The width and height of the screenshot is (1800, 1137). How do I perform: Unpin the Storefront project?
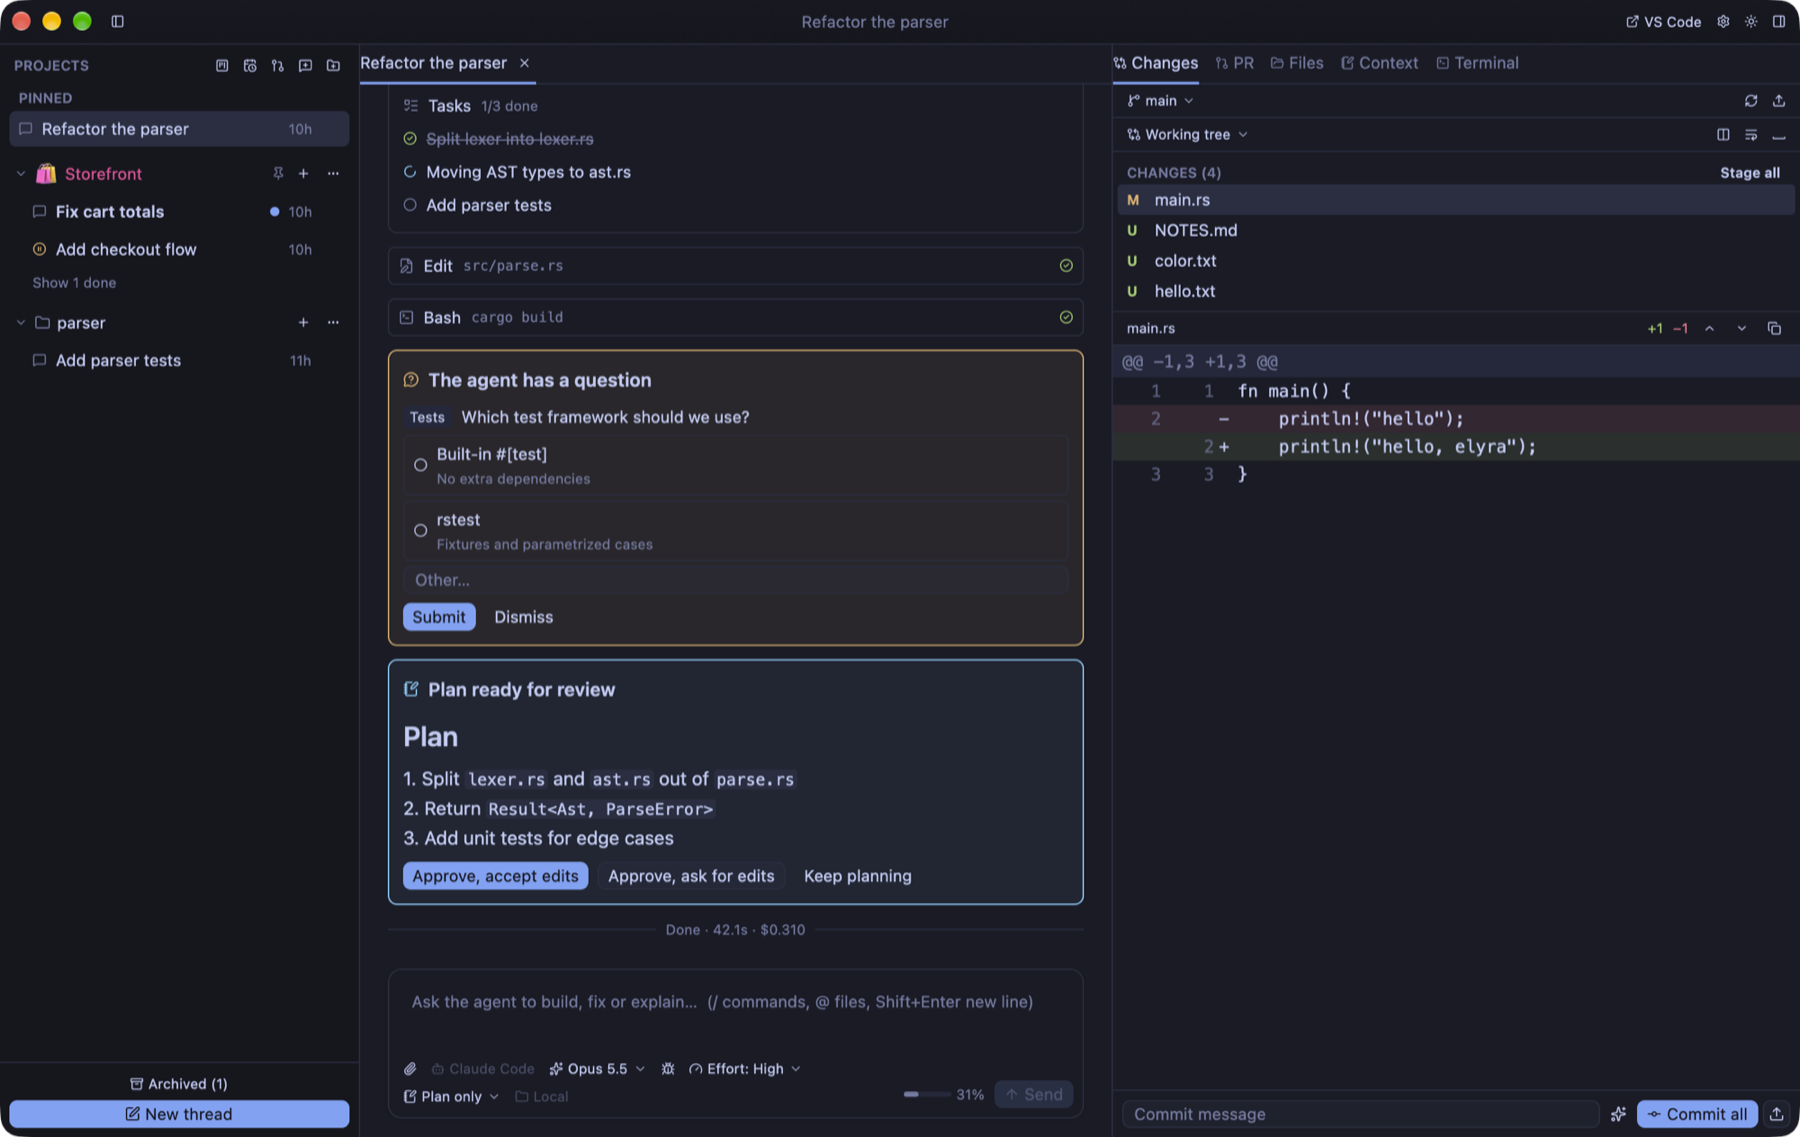pyautogui.click(x=278, y=173)
